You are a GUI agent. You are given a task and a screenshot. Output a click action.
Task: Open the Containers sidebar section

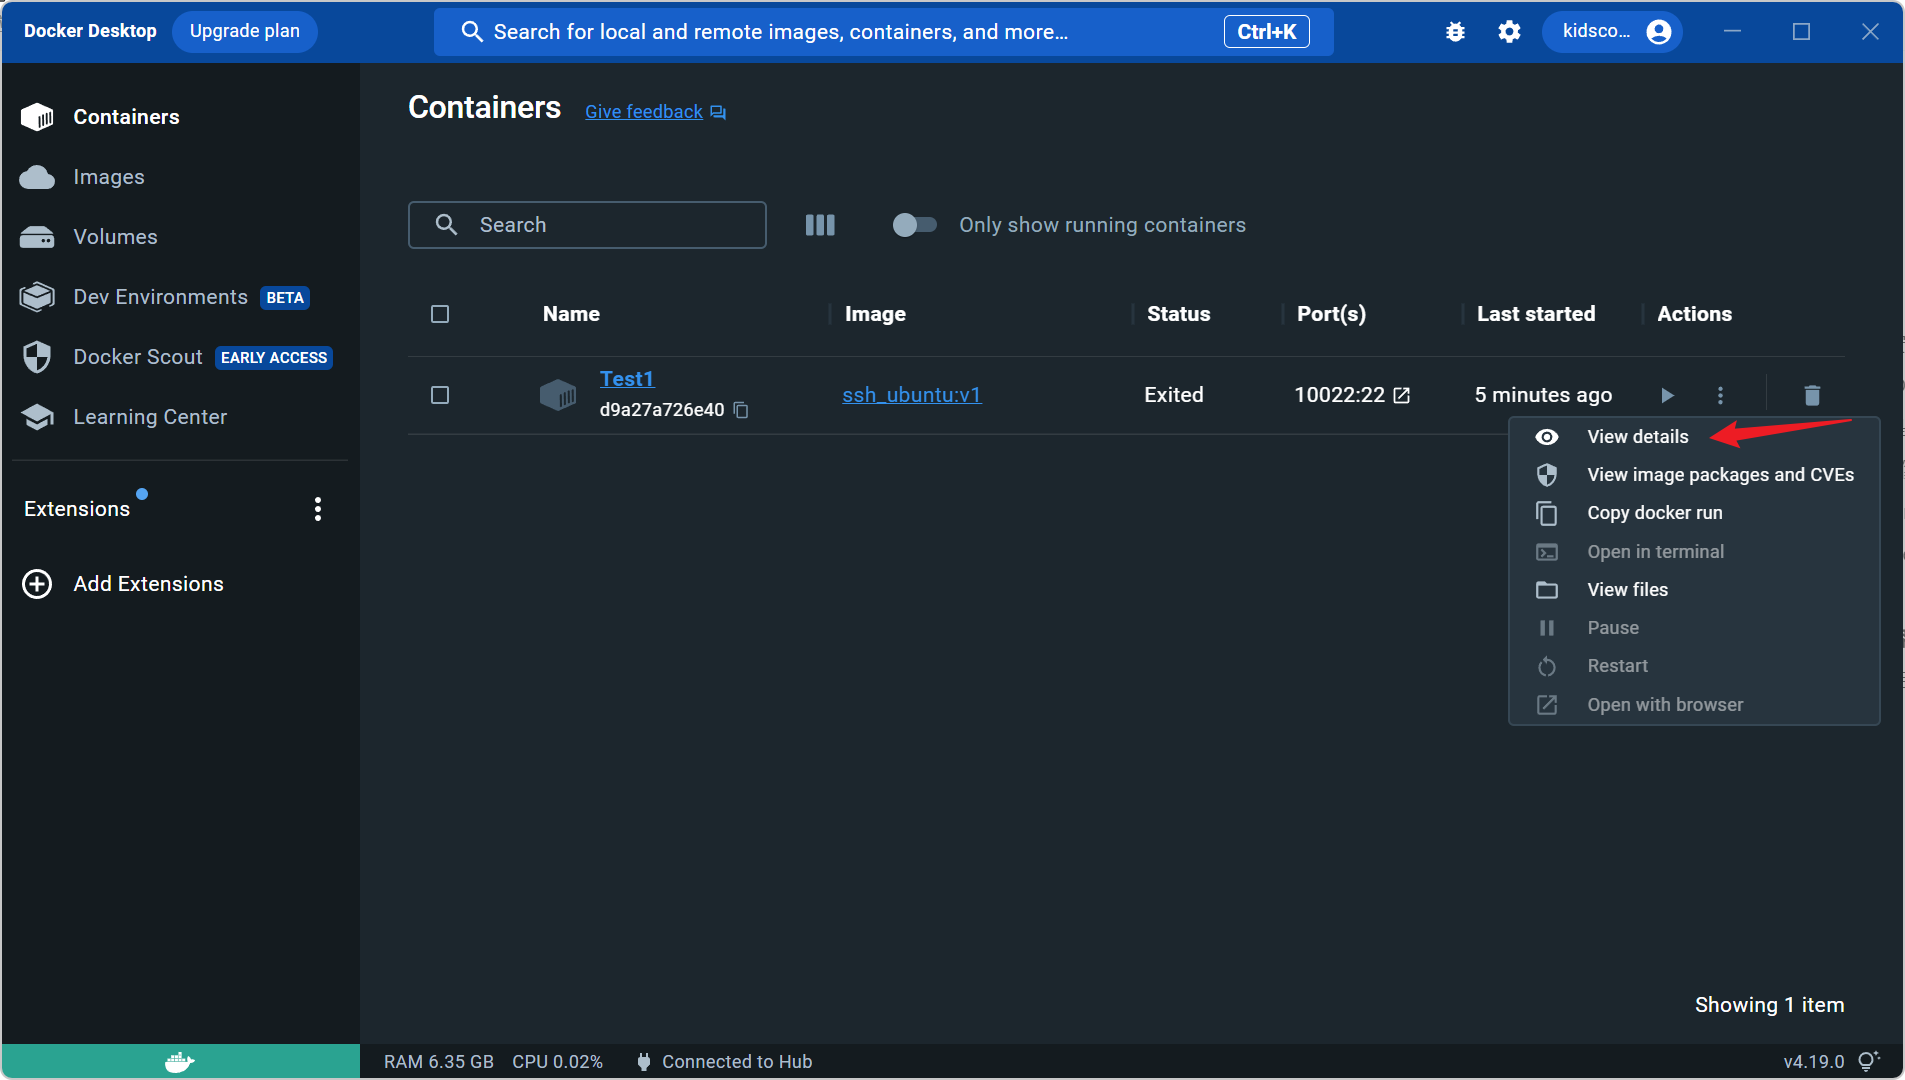click(x=100, y=117)
